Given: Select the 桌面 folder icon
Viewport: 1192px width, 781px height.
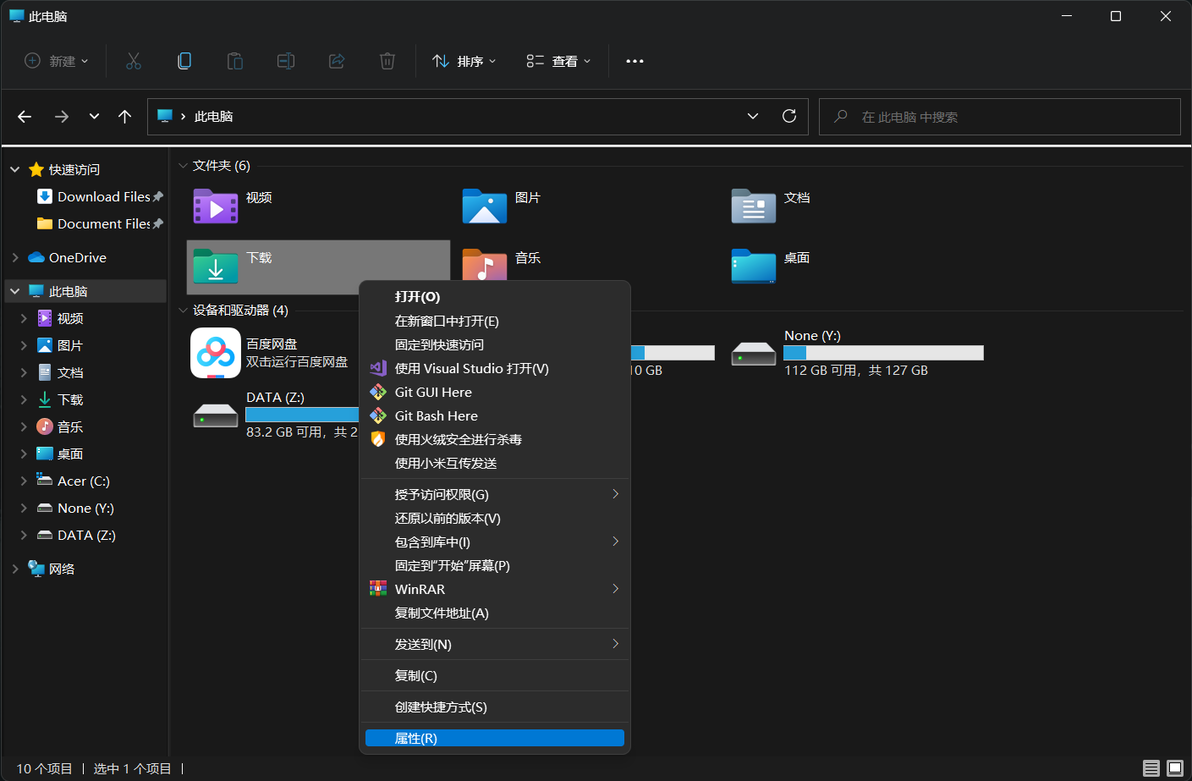Looking at the screenshot, I should 753,265.
